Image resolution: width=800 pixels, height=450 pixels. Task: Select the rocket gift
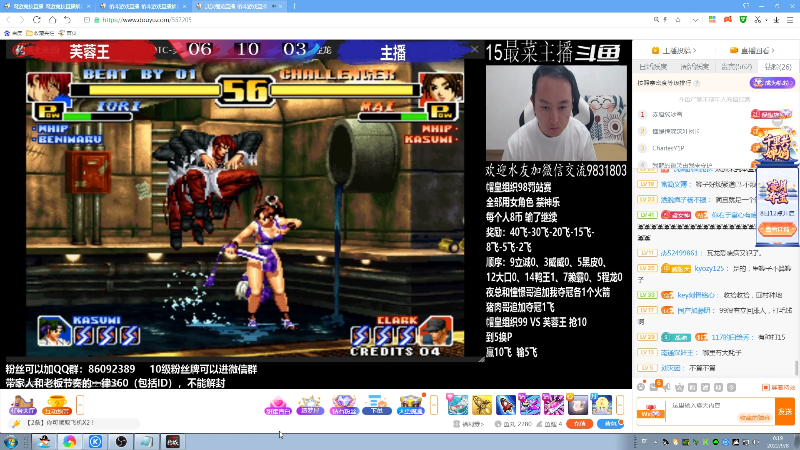[x=506, y=405]
